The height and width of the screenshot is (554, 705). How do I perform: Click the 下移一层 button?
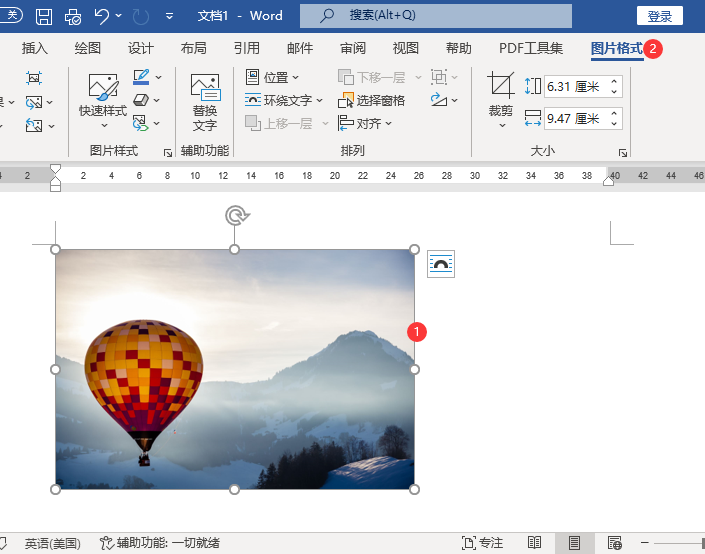point(372,77)
